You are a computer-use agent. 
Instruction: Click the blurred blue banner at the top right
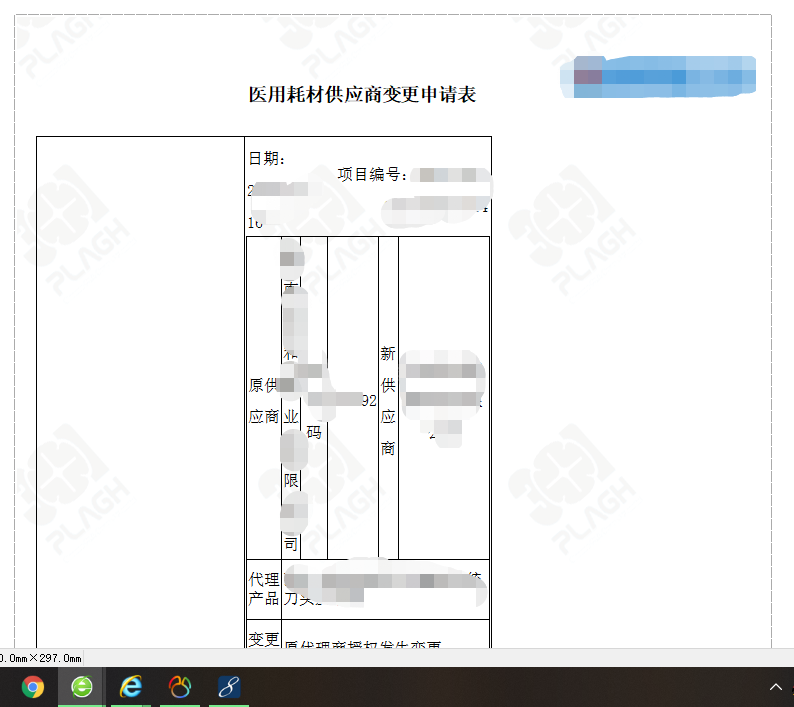point(658,77)
